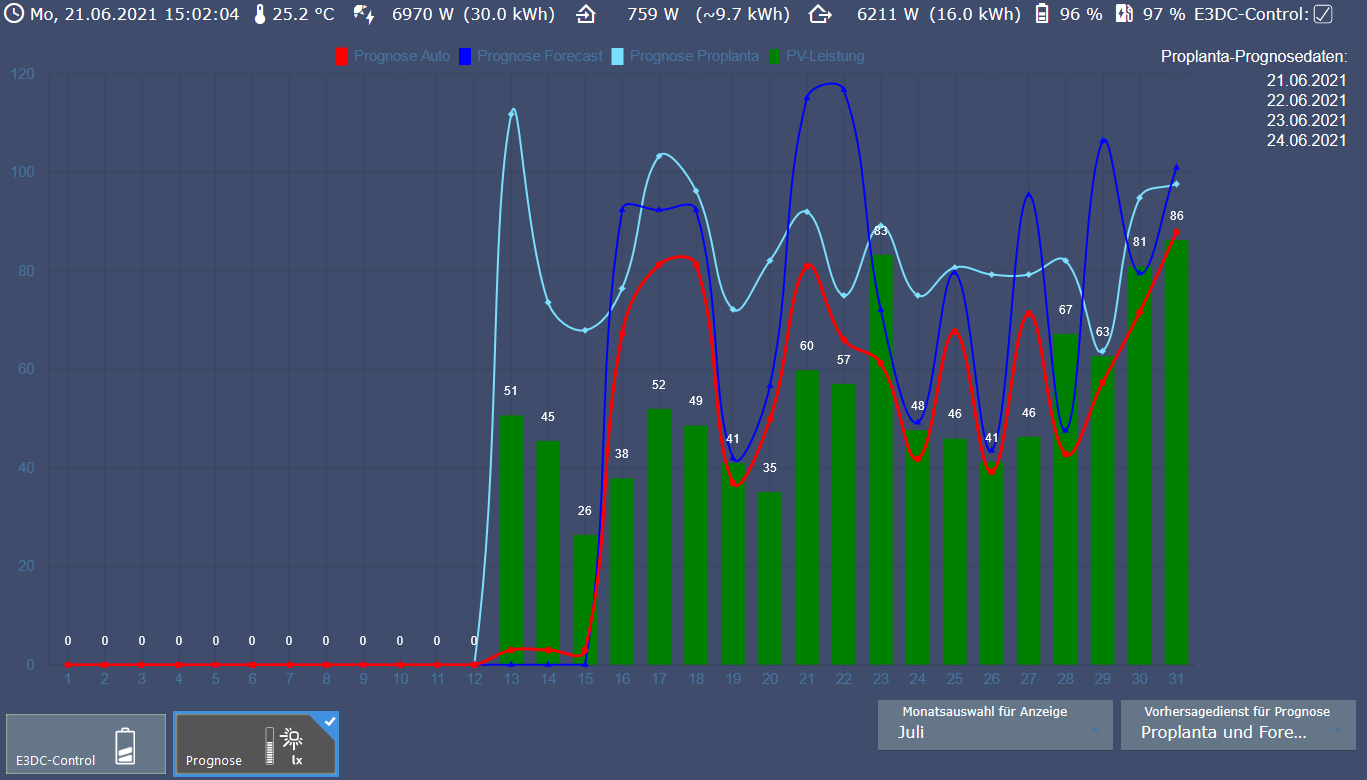Open the E3DC-Control view
Screen dimensions: 1367x780
(86, 743)
